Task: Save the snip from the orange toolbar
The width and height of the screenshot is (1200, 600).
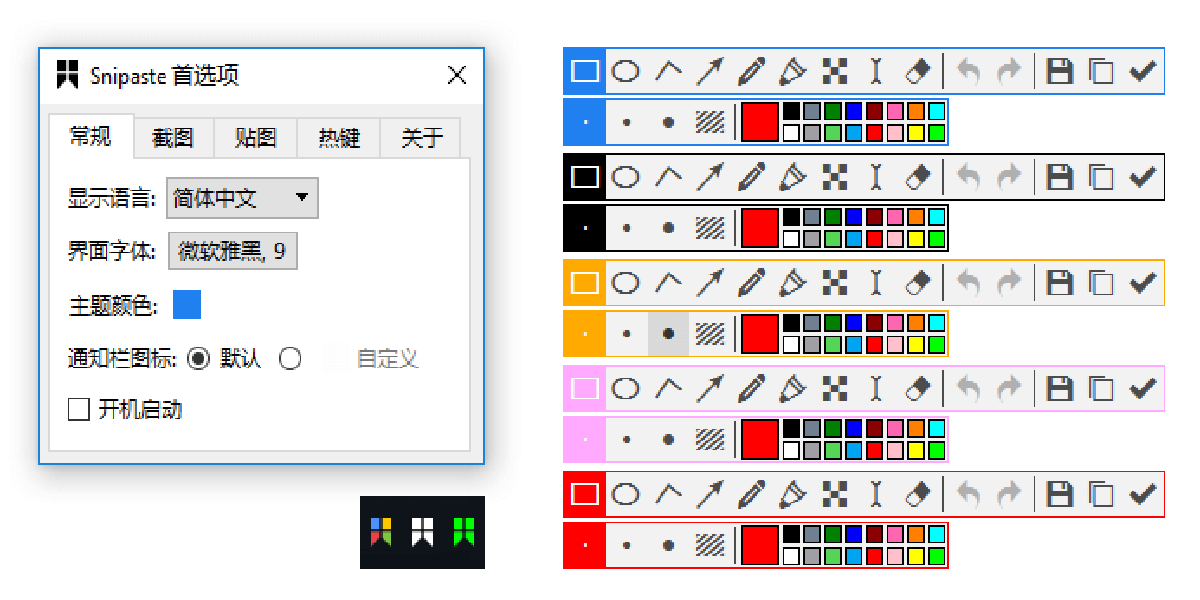Action: tap(1059, 283)
